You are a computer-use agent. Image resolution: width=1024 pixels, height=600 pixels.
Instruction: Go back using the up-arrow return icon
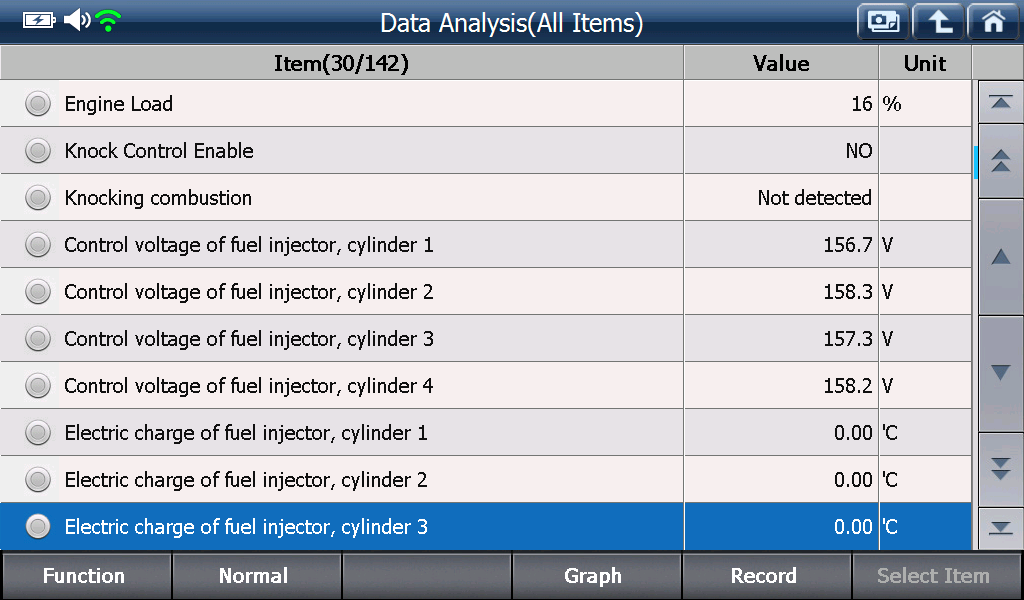tap(938, 22)
